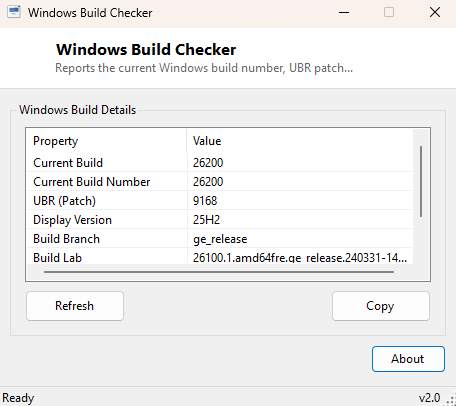Click the Windows Build Checker title bar icon
The image size is (456, 406).
[x=14, y=12]
